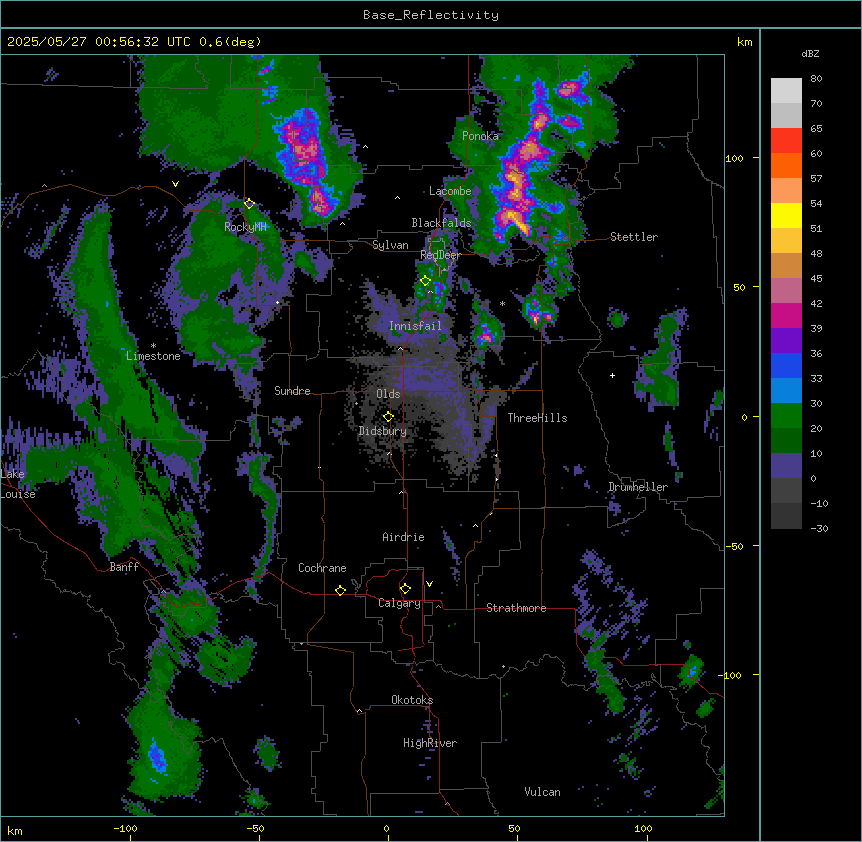The width and height of the screenshot is (862, 842).
Task: Click the yellow diamond marker above Calgary label
Action: tap(405, 589)
